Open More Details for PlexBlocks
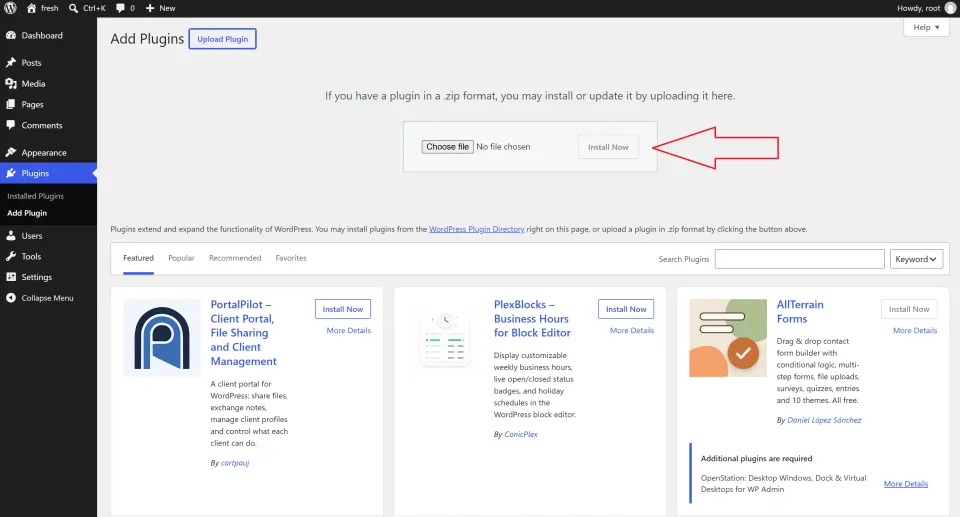This screenshot has width=960, height=517. coord(632,330)
